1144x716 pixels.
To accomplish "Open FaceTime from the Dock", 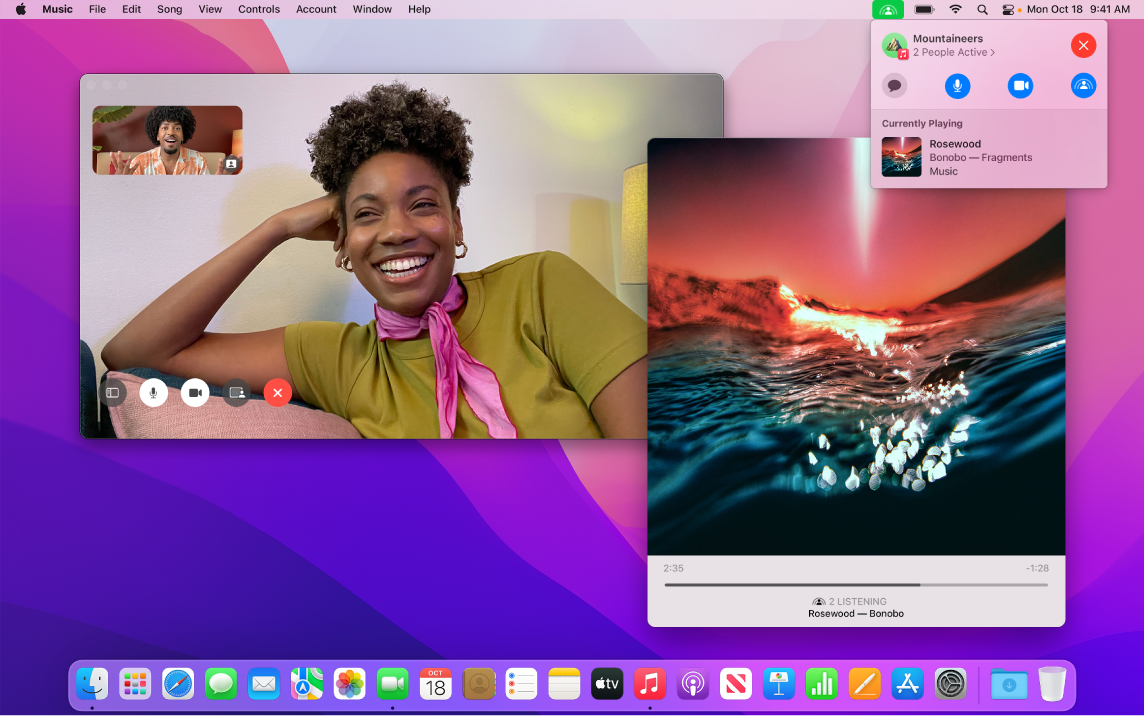I will coord(392,684).
